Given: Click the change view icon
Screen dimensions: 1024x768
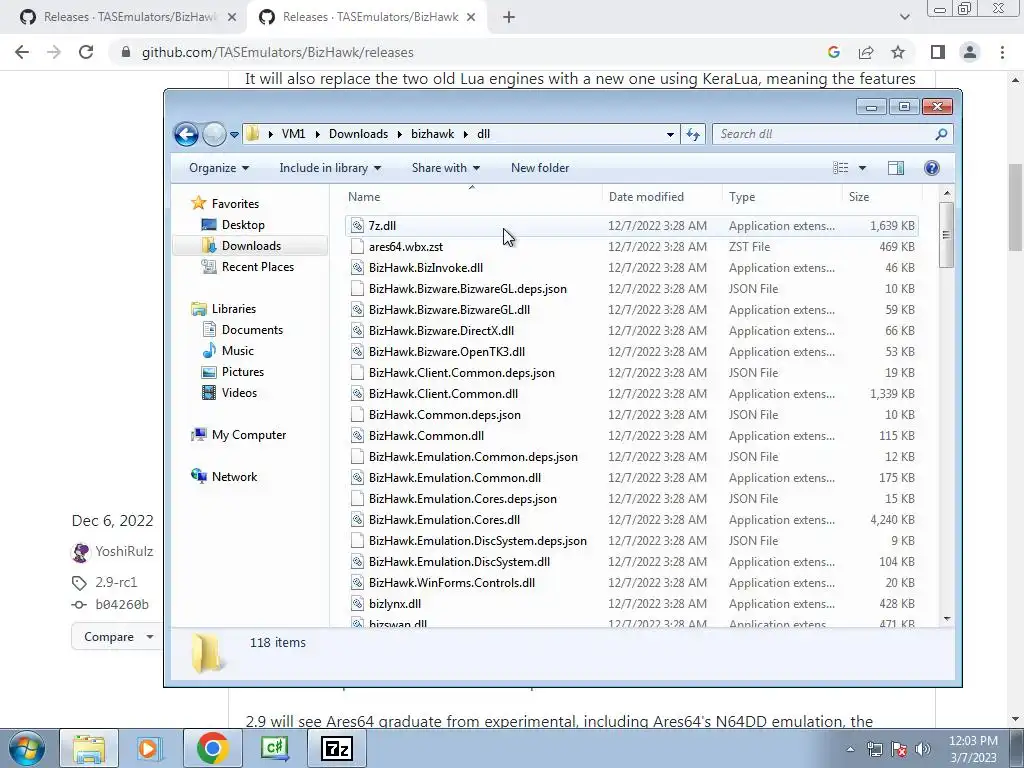Looking at the screenshot, I should 840,168.
